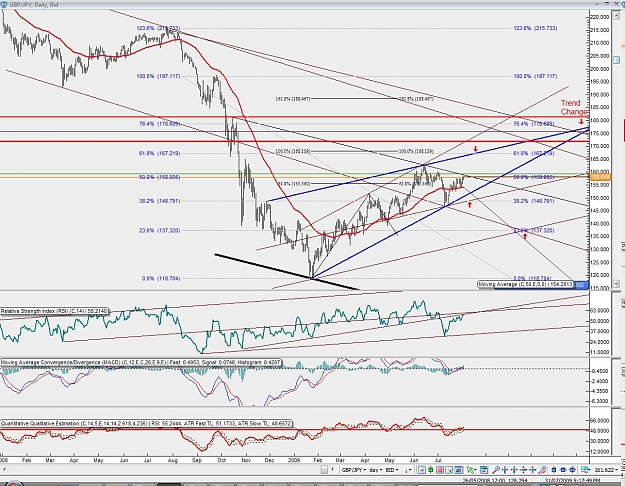This screenshot has height=486, width=625.
Task: Click the red square icon in toolbar
Action: click(x=440, y=470)
